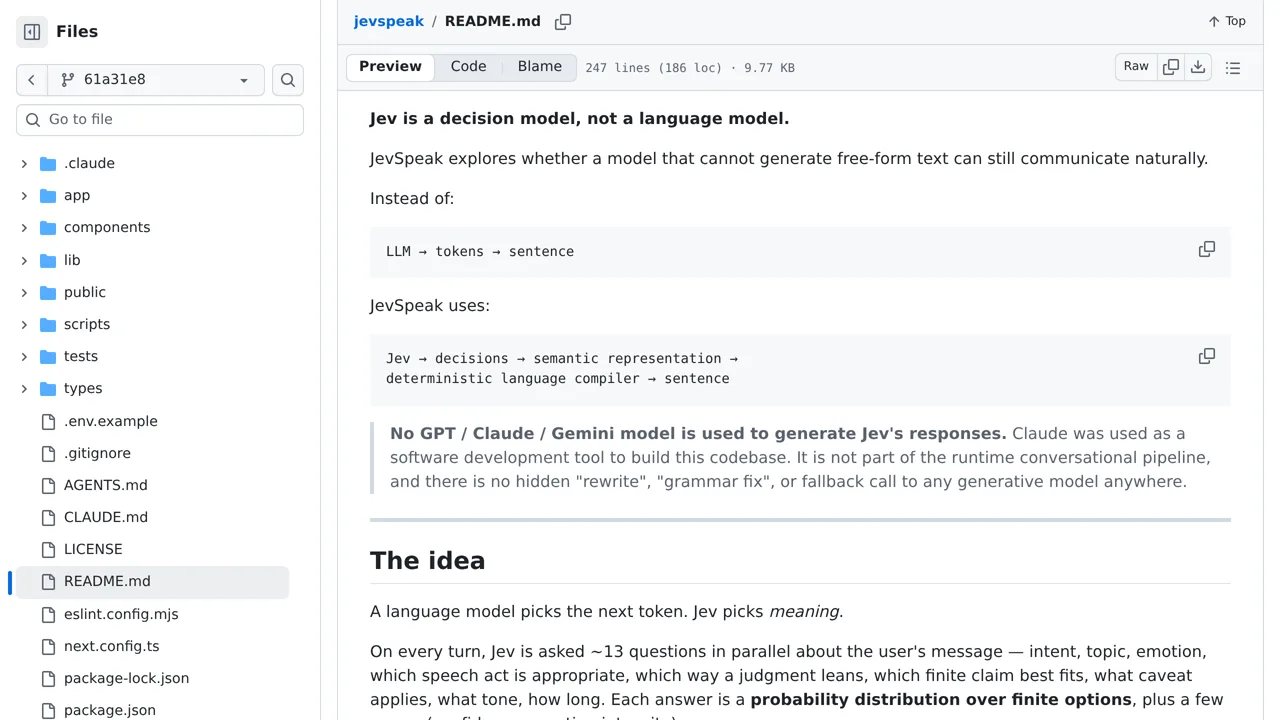Screen dimensions: 1280x720
Task: Click the LICENSE file icon
Action: coord(48,549)
